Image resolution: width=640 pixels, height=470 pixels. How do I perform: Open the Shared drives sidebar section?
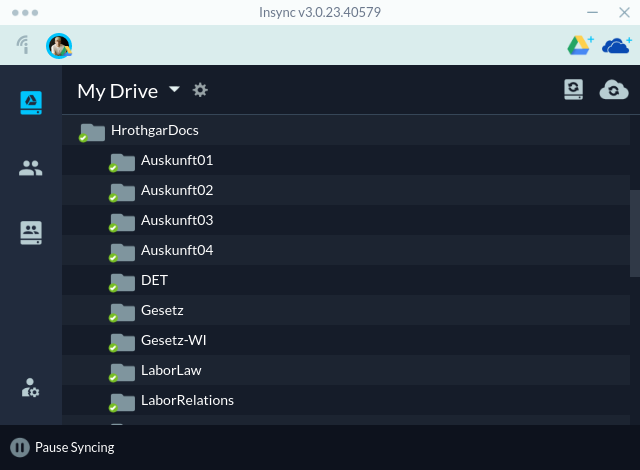click(x=31, y=233)
